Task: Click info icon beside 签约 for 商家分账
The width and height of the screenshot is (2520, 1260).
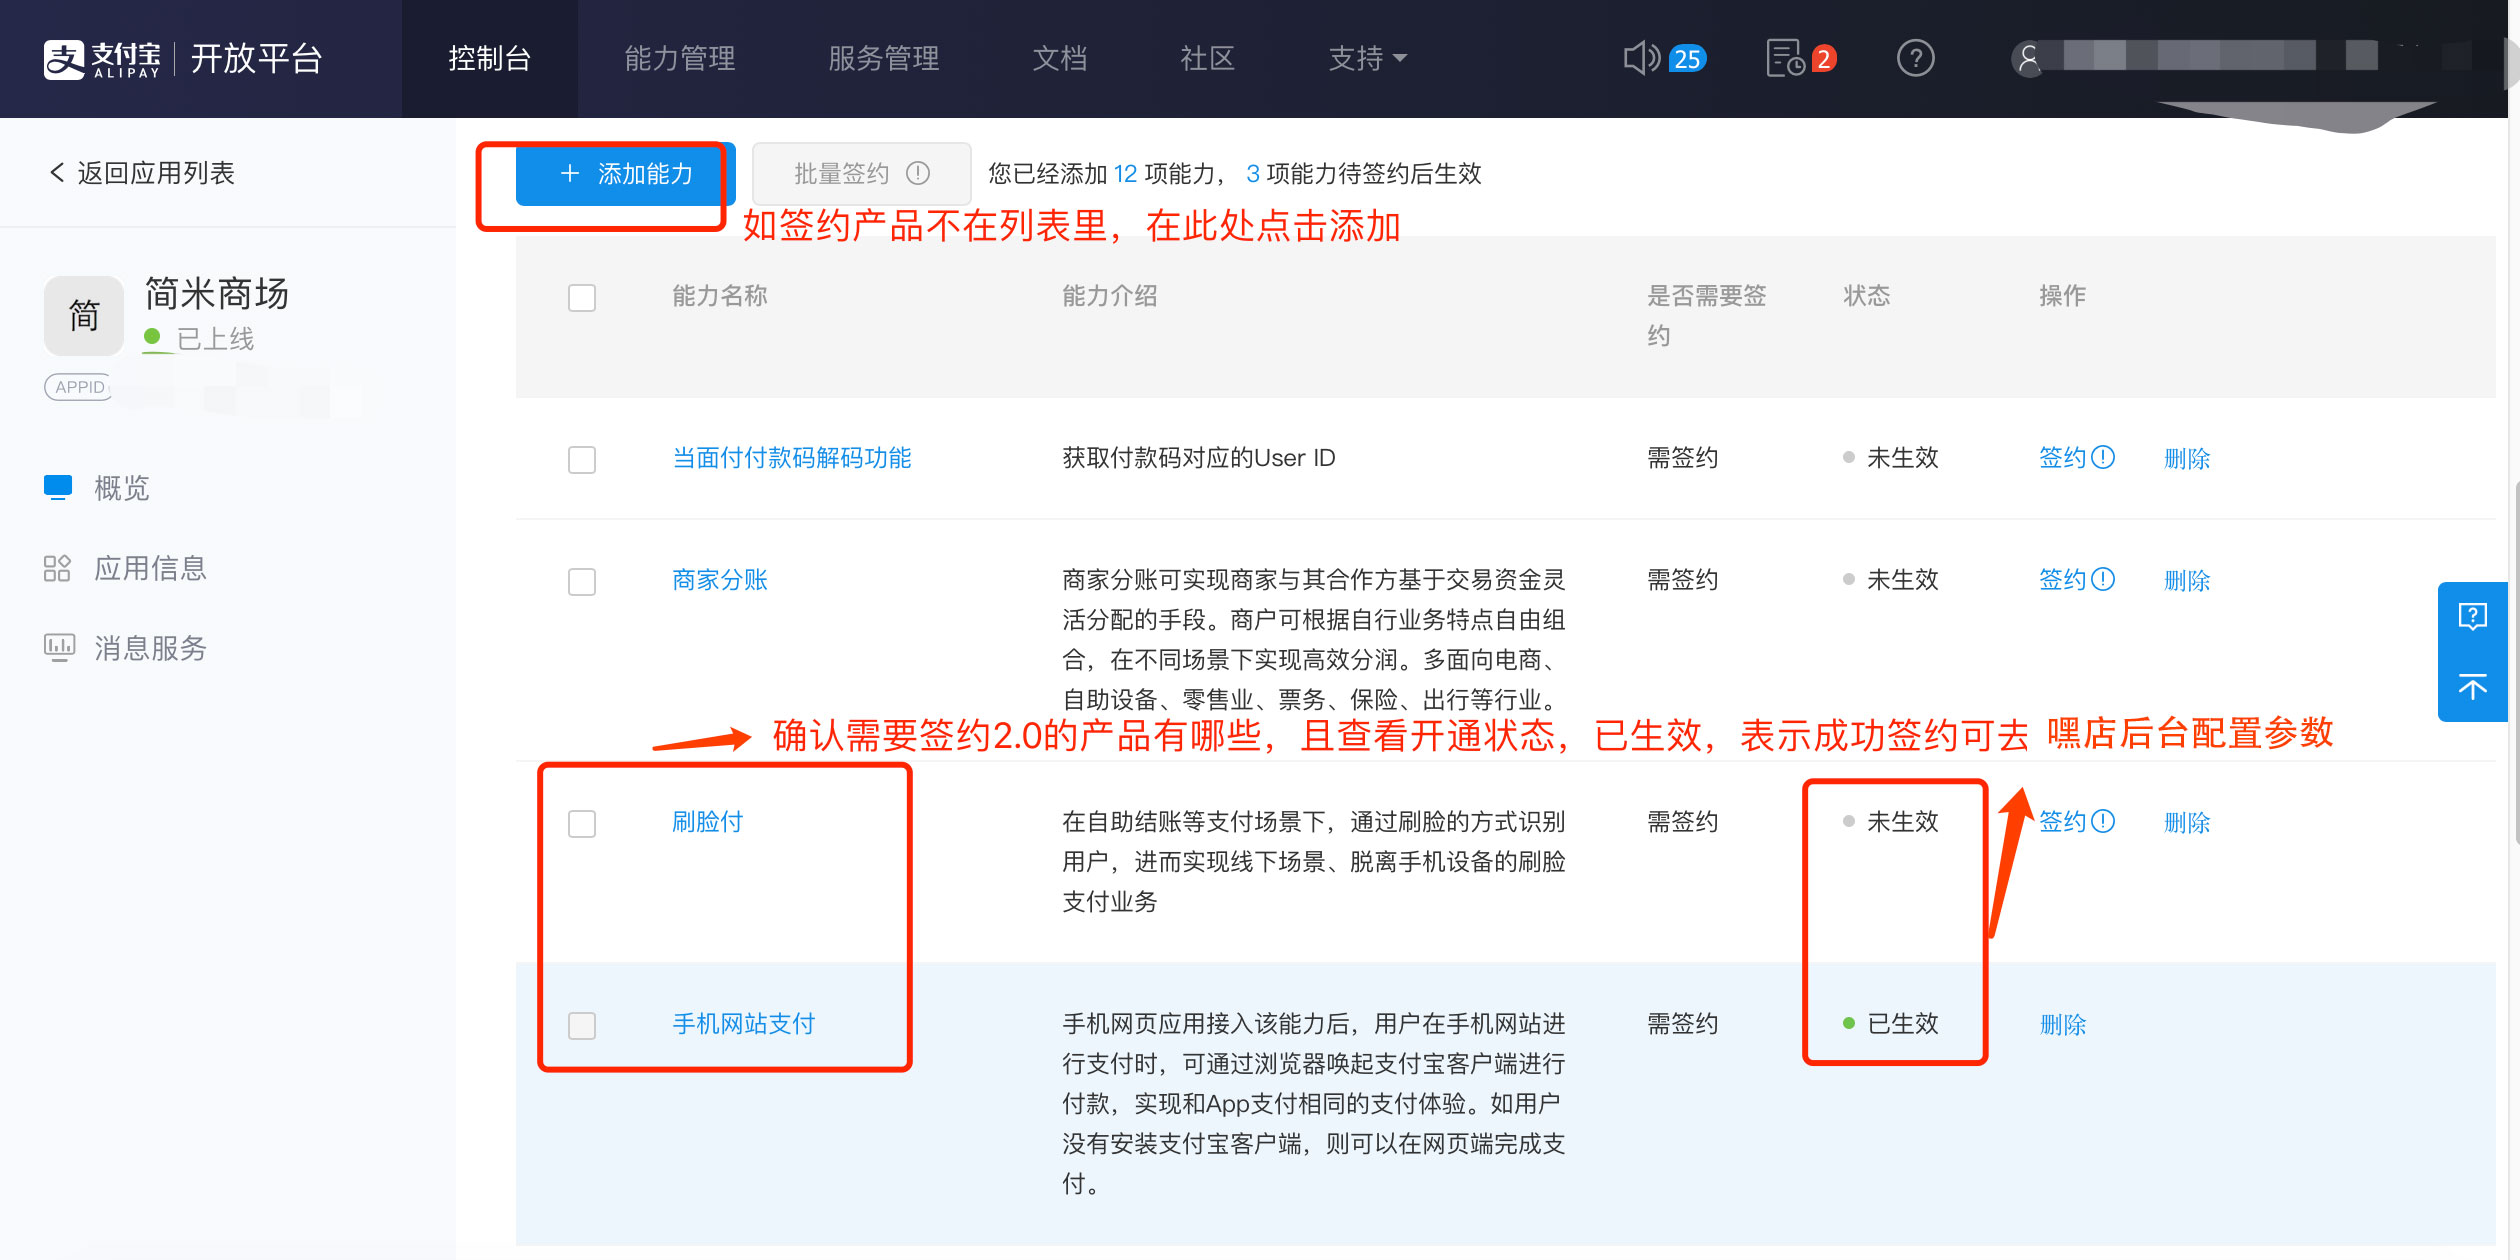Action: [2103, 579]
